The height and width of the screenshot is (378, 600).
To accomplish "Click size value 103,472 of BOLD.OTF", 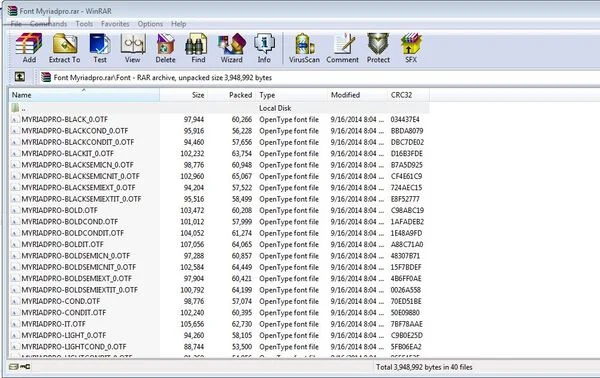I will tap(192, 210).
